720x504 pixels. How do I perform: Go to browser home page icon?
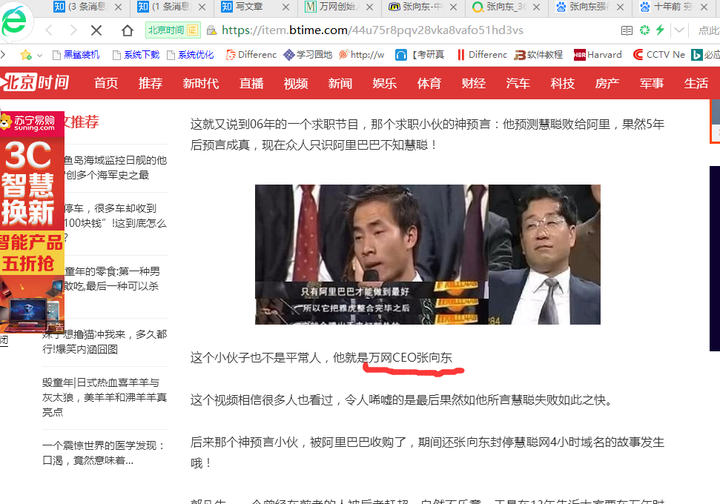click(x=127, y=31)
